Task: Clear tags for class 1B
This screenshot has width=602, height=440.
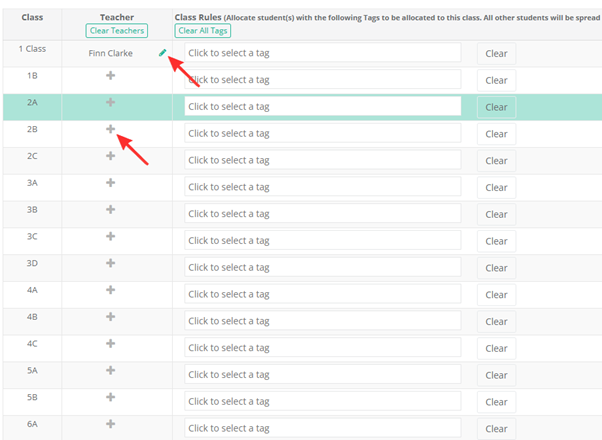Action: pyautogui.click(x=496, y=81)
